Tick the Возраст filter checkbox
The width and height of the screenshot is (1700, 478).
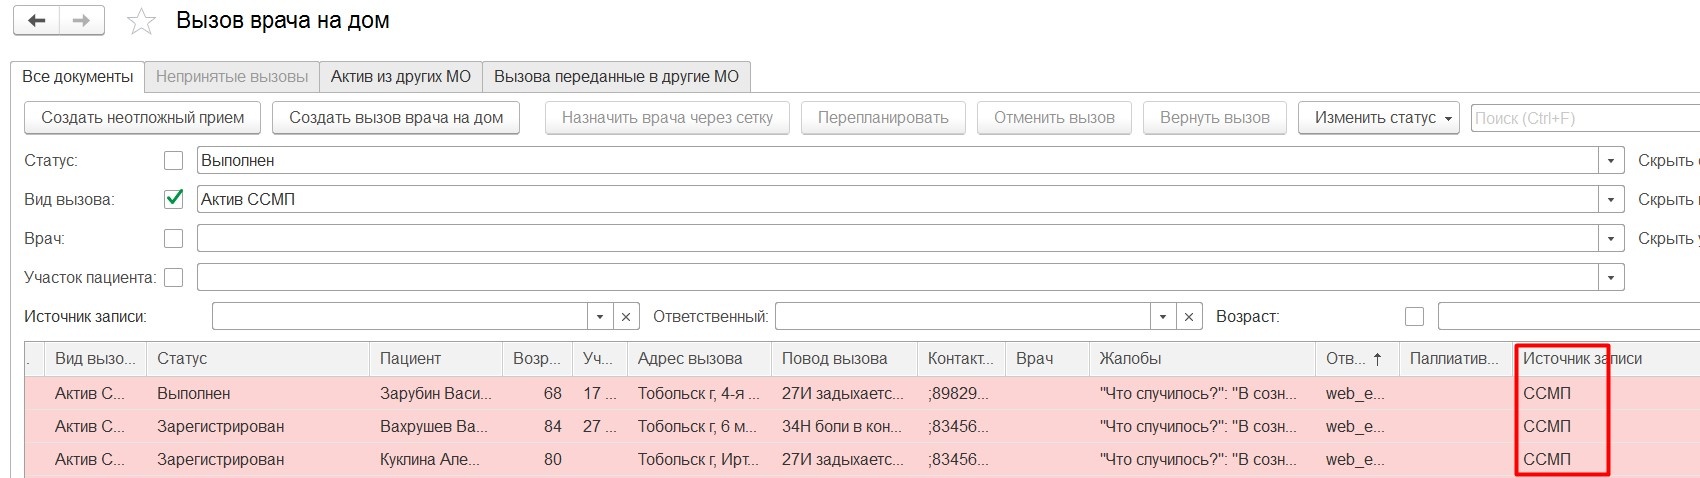tap(1414, 317)
